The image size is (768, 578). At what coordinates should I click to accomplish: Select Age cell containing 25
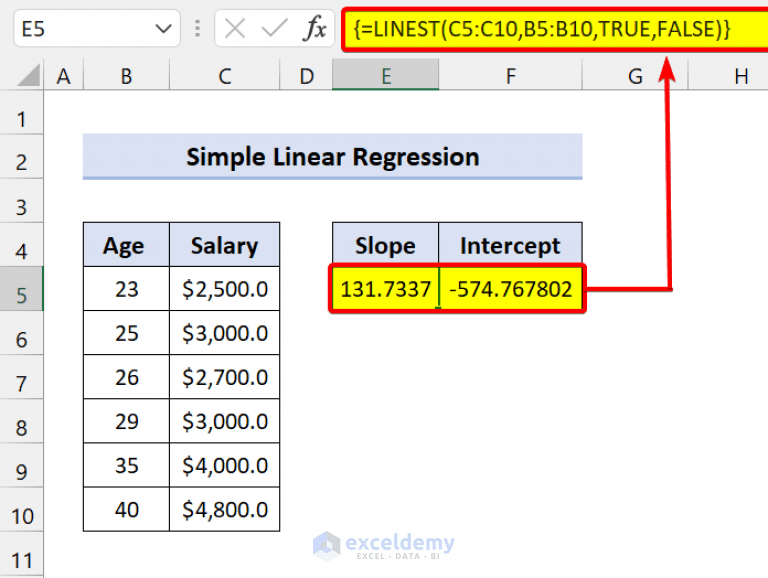tap(126, 333)
